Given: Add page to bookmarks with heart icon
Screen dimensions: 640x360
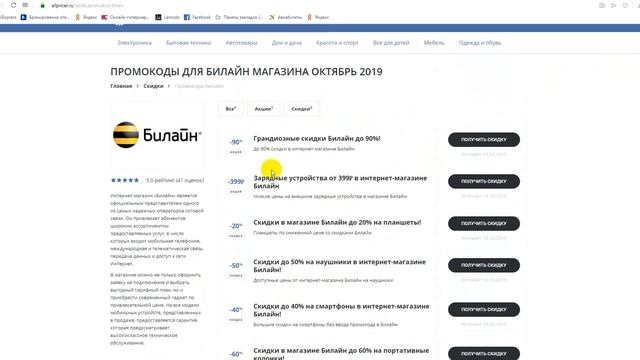Looking at the screenshot, I should (625, 5).
